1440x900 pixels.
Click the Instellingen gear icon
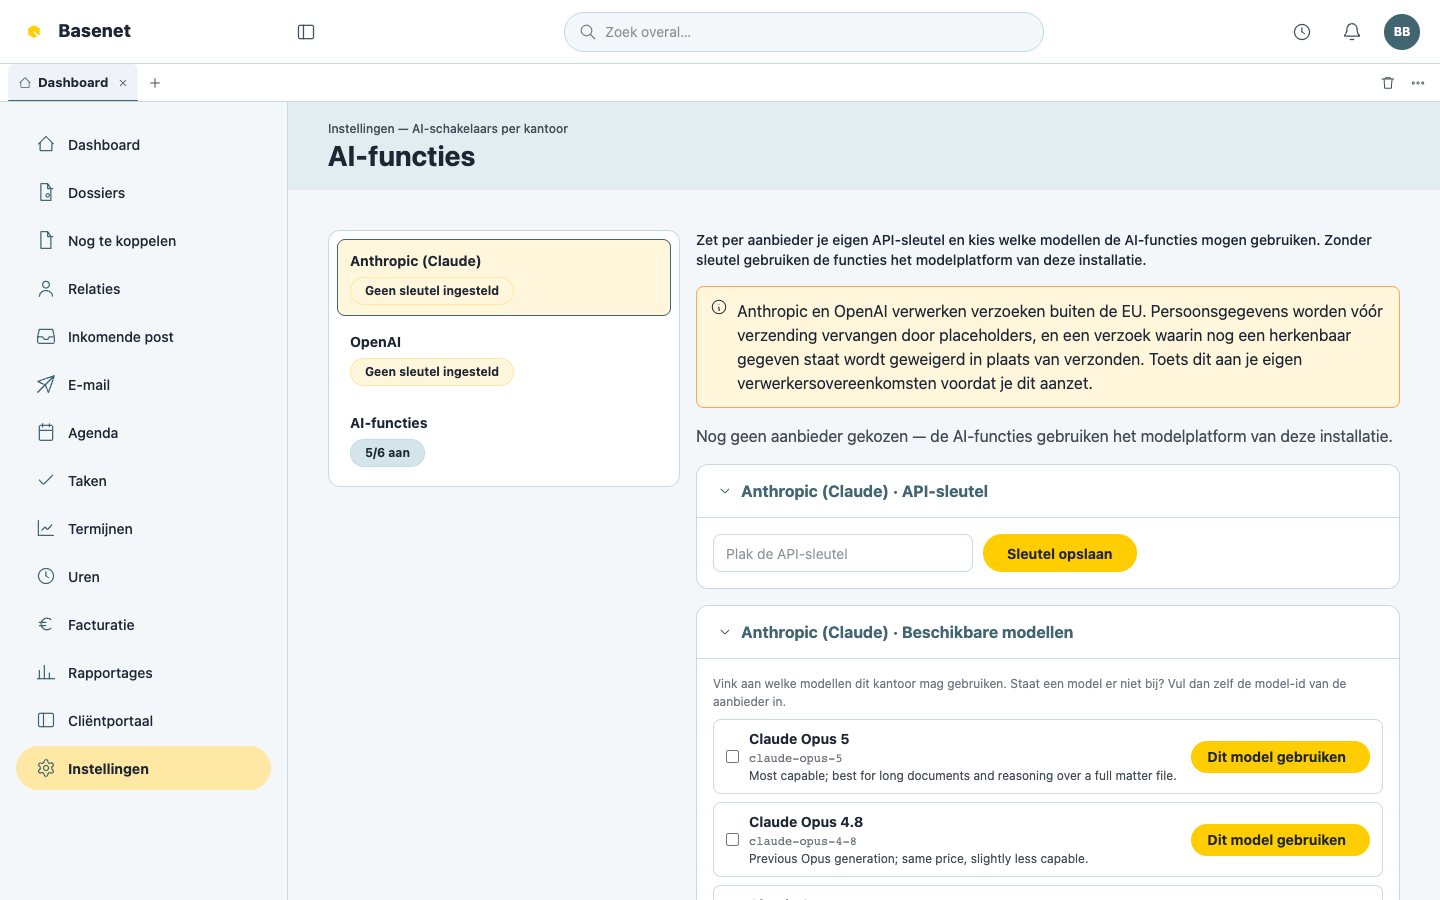(46, 768)
